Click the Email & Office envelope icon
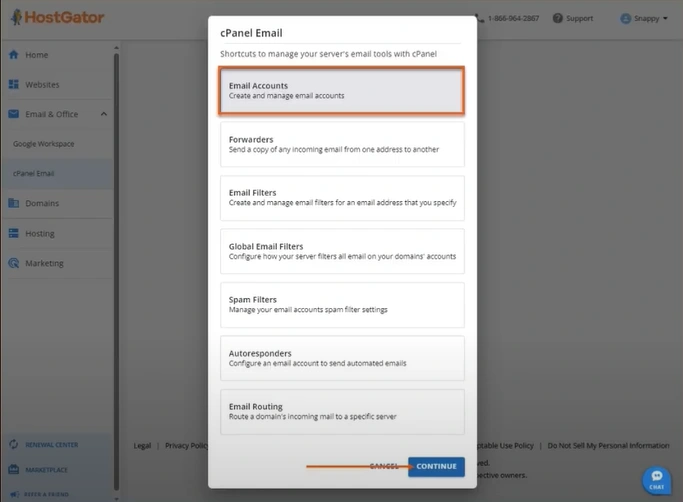The height and width of the screenshot is (502, 683). point(14,114)
